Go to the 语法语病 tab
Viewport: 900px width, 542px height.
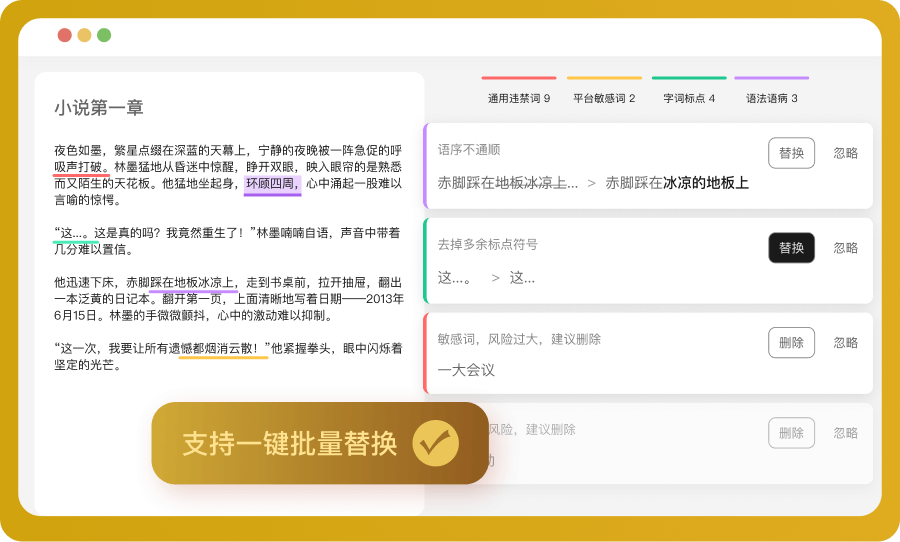click(772, 98)
